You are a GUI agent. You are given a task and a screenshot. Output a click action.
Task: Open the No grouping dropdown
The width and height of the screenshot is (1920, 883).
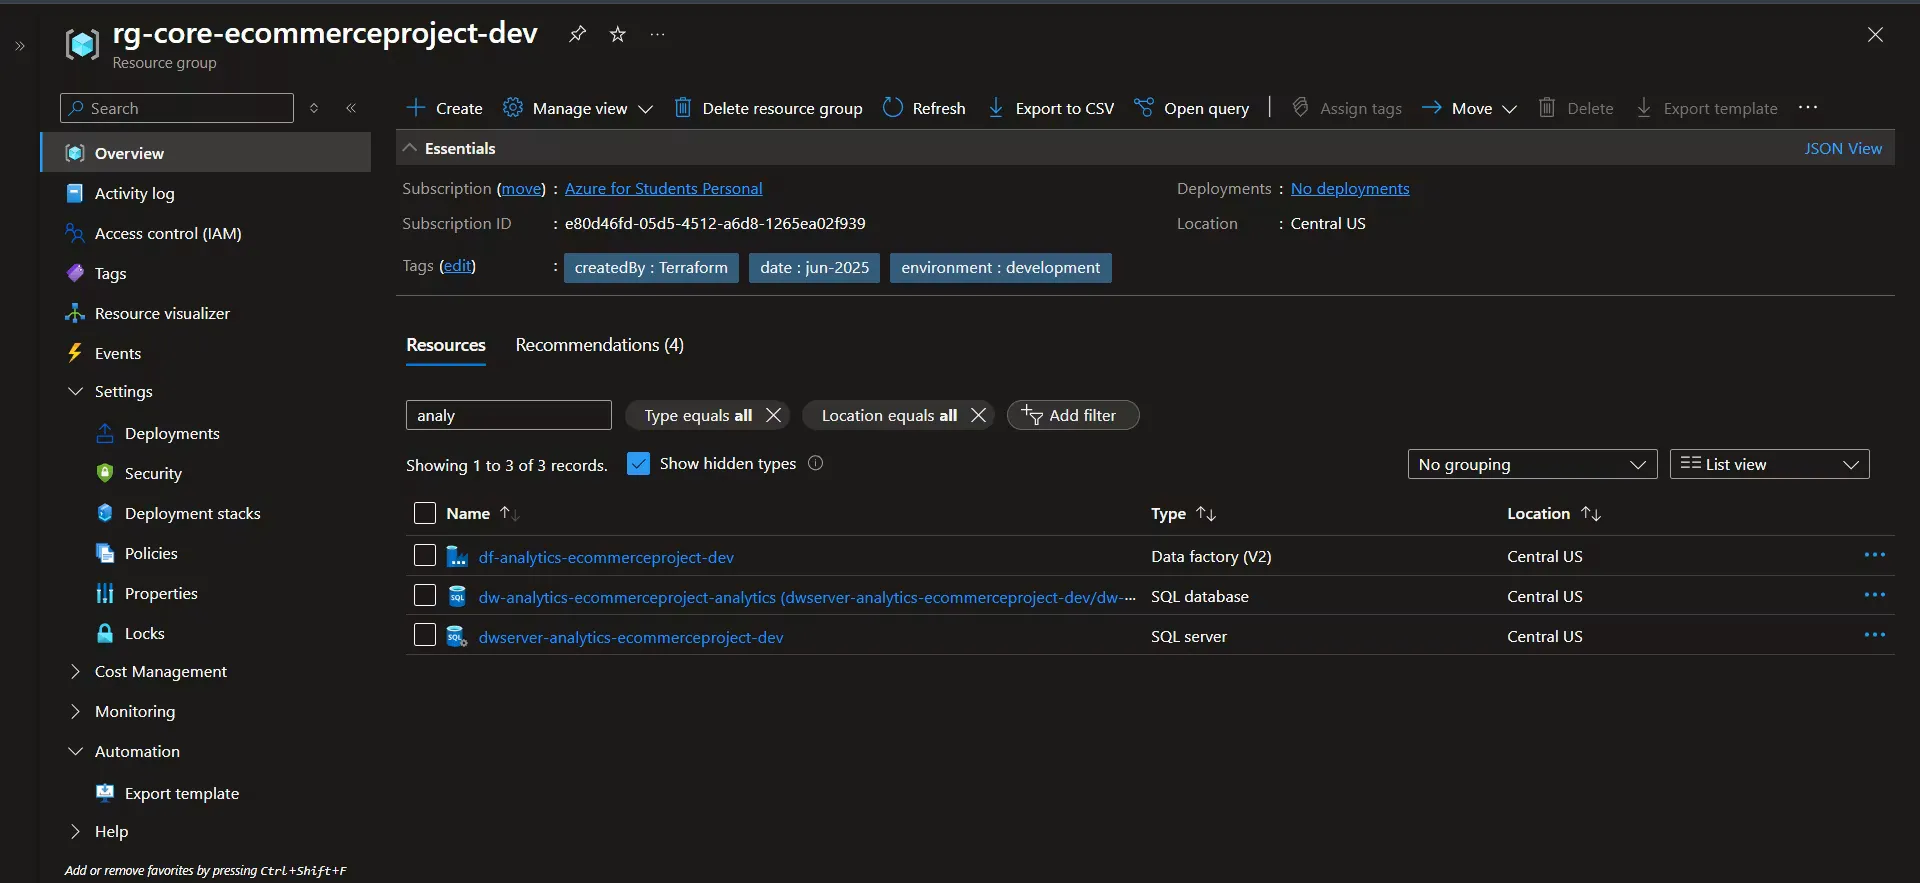coord(1531,464)
